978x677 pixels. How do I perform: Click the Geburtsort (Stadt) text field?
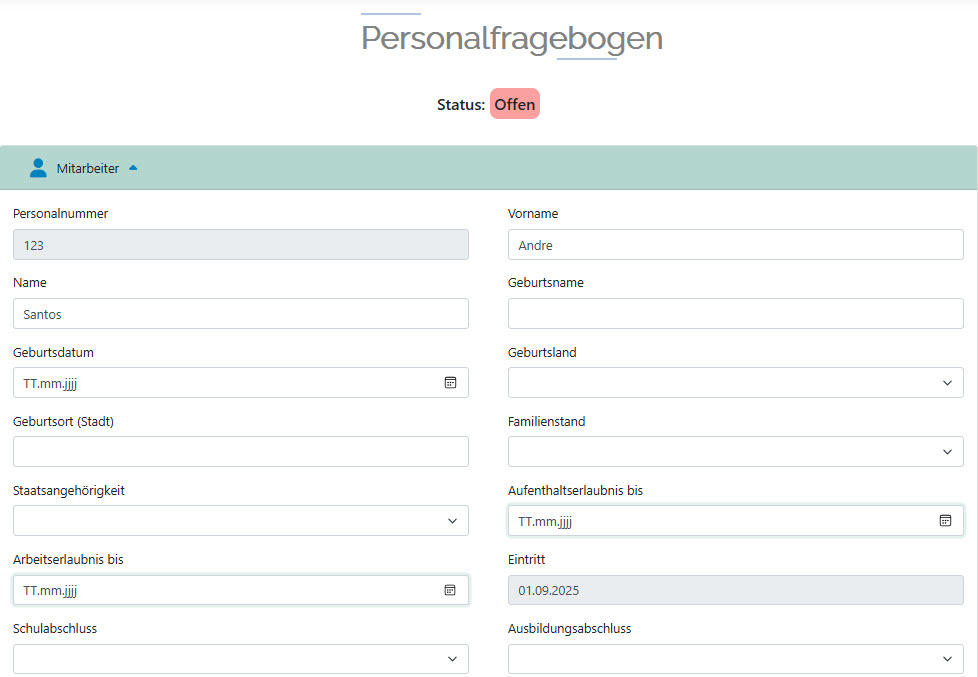(x=240, y=451)
